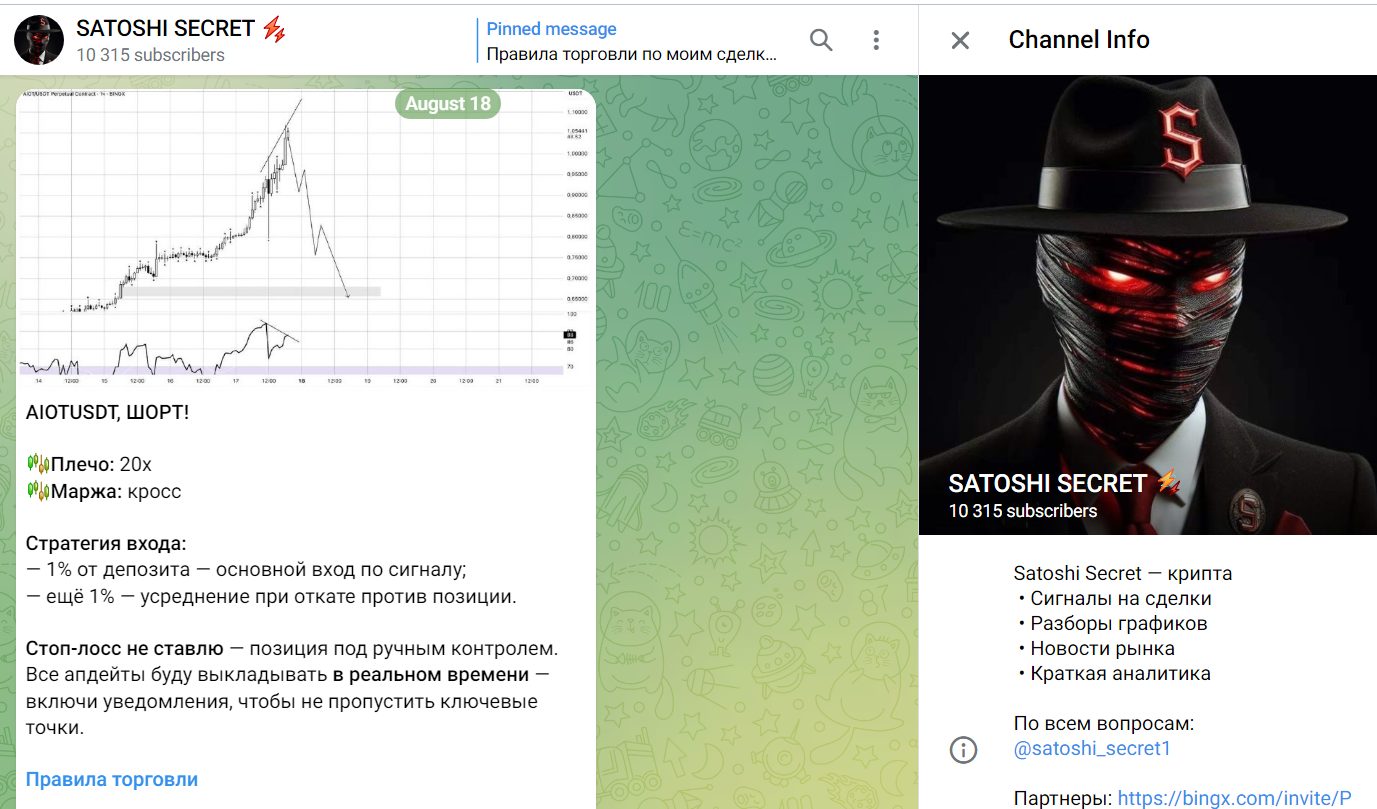Open search in the SATOSHI SECRET channel

821,40
